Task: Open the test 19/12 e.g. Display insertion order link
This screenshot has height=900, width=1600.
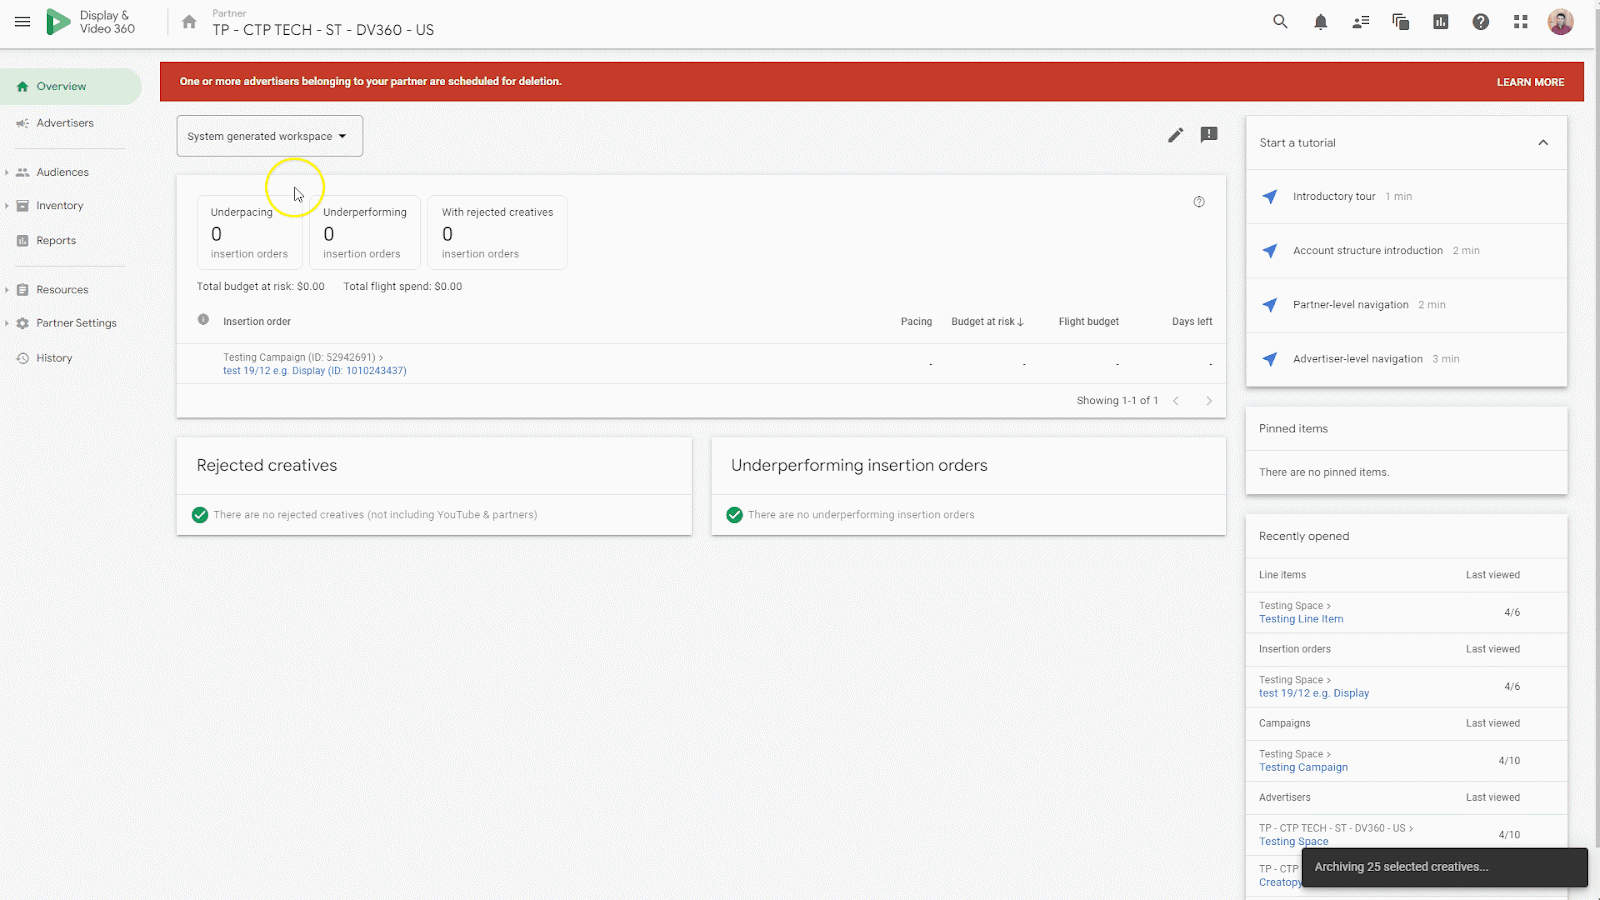Action: coord(313,370)
